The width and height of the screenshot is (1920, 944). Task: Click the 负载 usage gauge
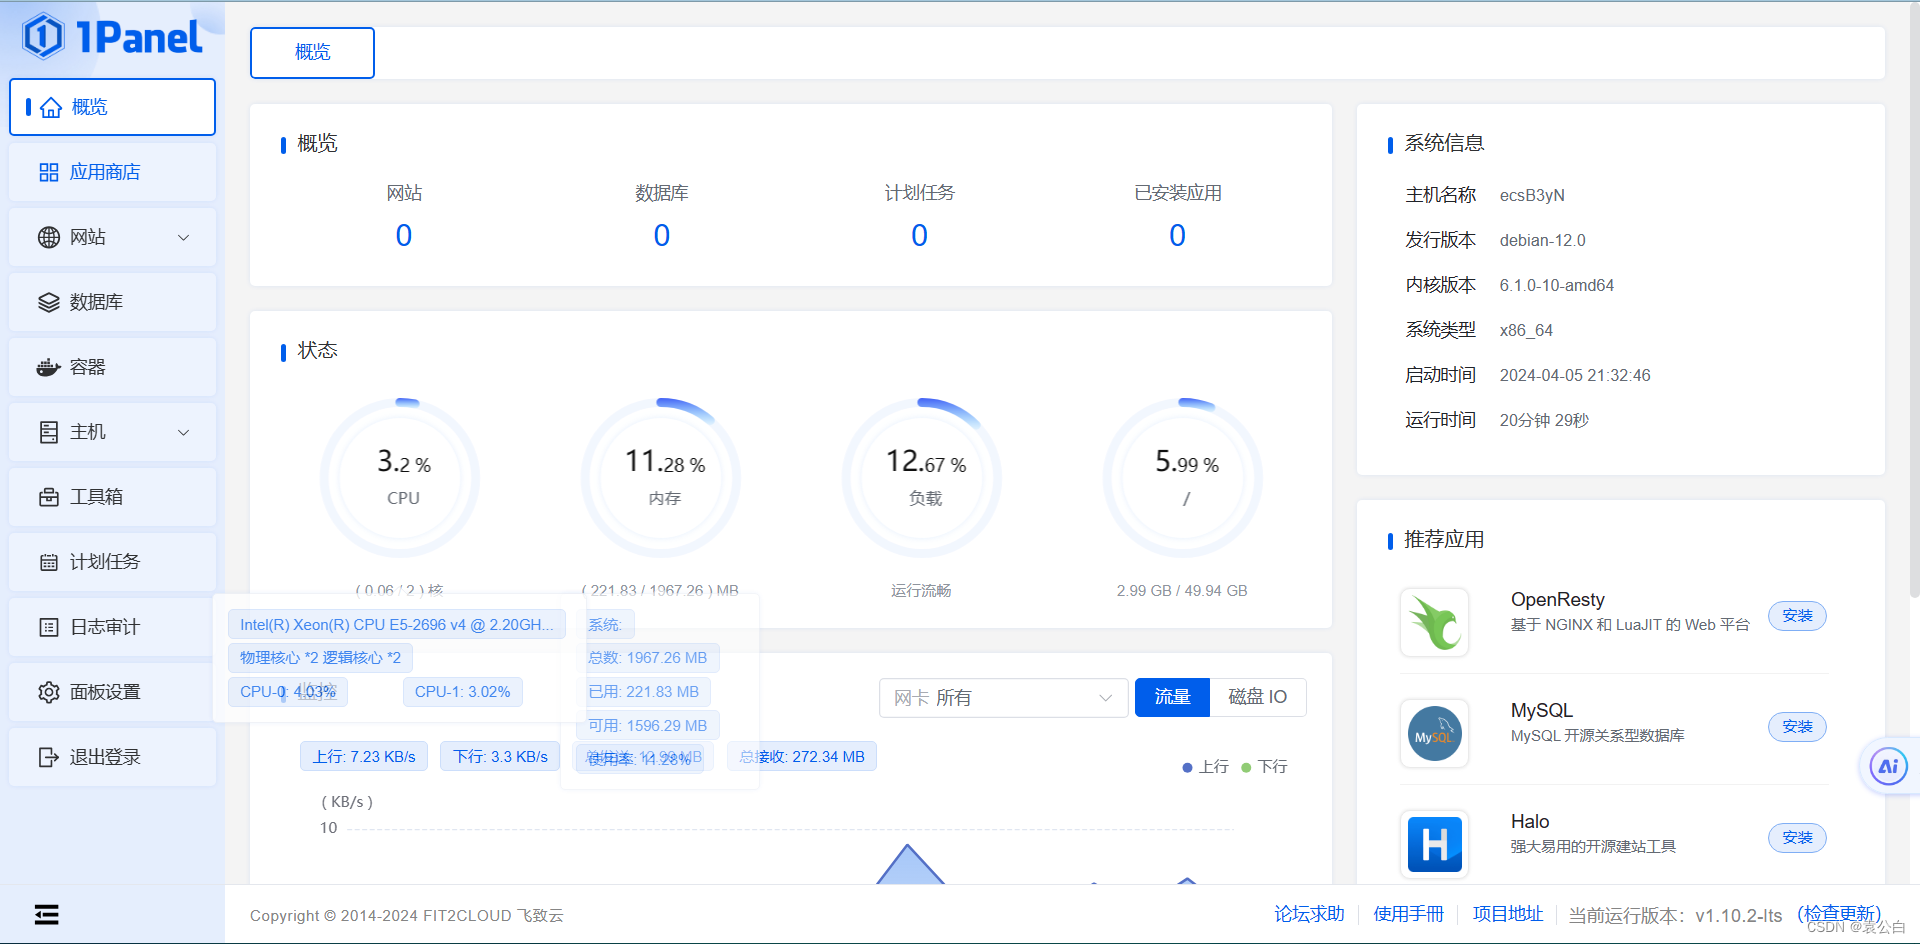[922, 478]
